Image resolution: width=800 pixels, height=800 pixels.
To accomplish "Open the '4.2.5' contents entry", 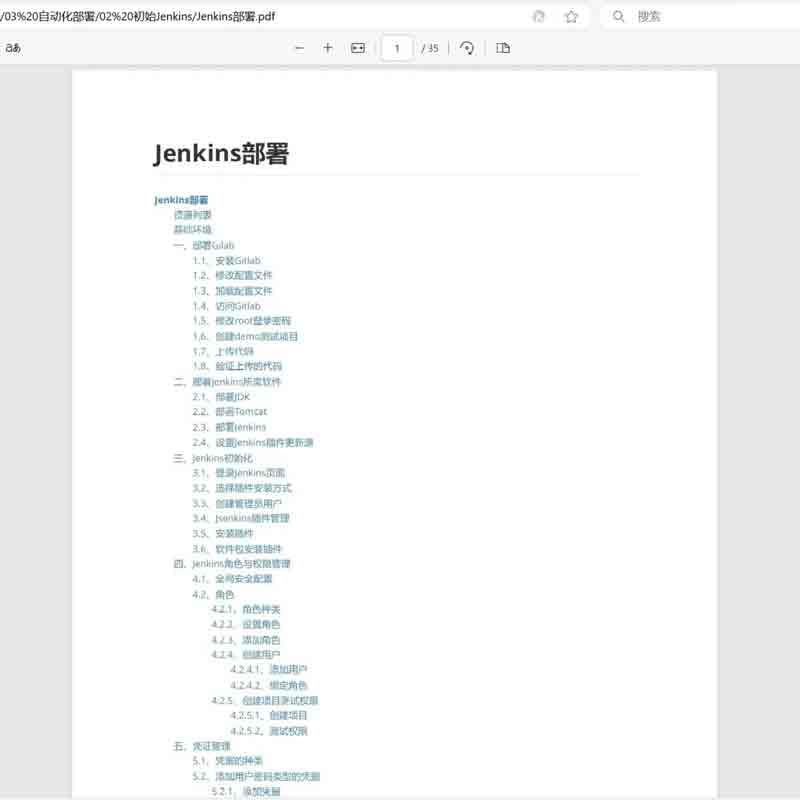I will pyautogui.click(x=265, y=701).
